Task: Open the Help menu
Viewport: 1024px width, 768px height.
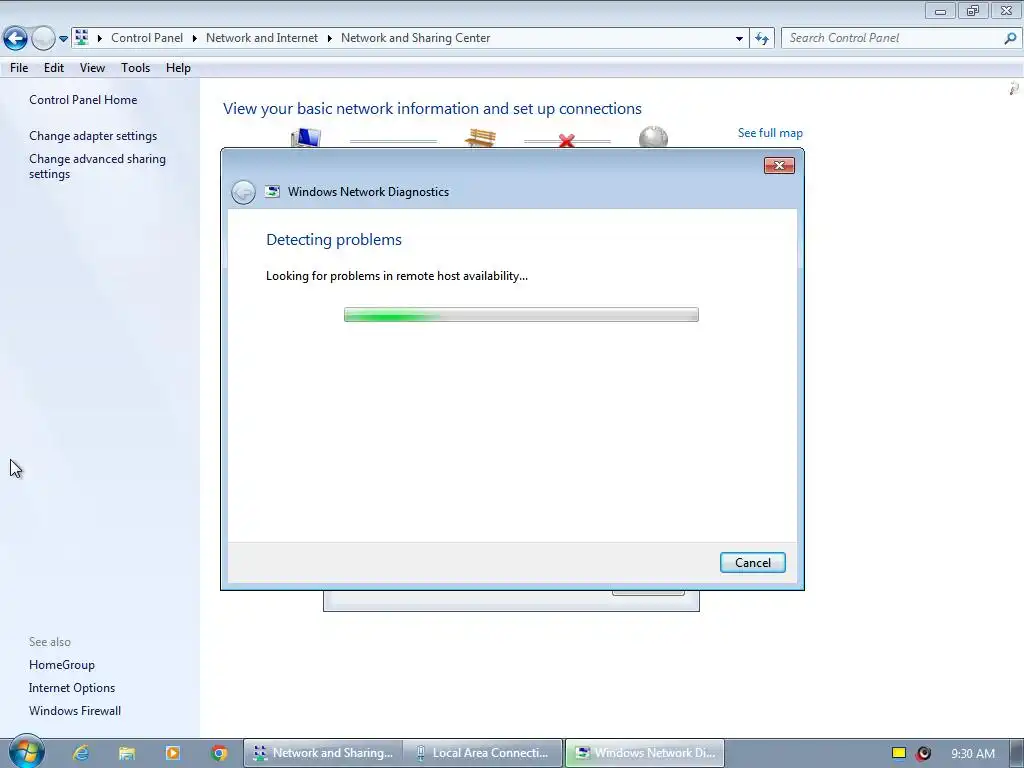Action: click(178, 68)
